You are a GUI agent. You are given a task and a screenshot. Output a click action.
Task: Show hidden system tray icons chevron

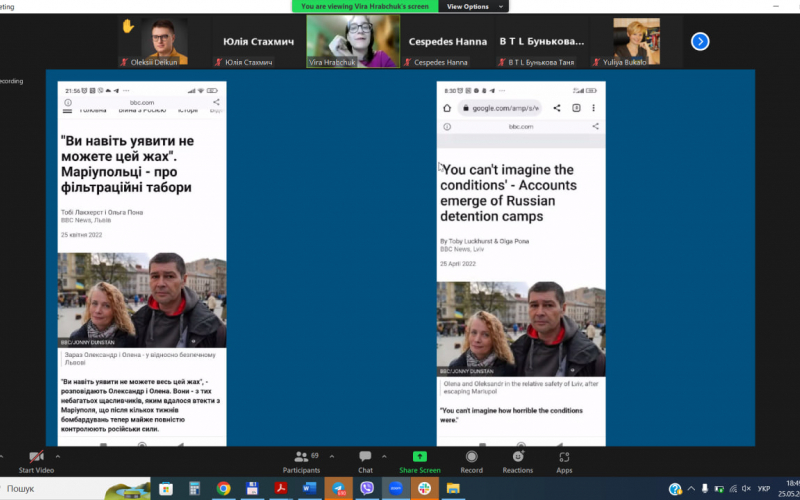pyautogui.click(x=691, y=489)
